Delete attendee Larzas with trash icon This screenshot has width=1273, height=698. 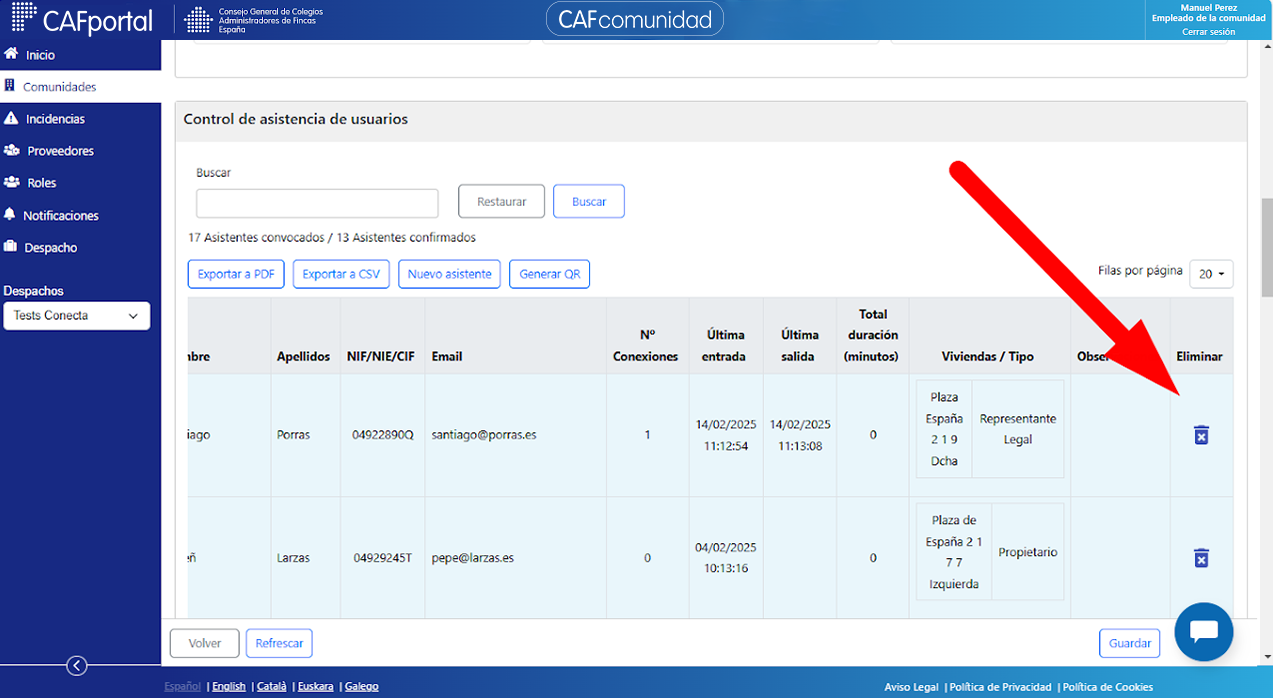(x=1201, y=558)
